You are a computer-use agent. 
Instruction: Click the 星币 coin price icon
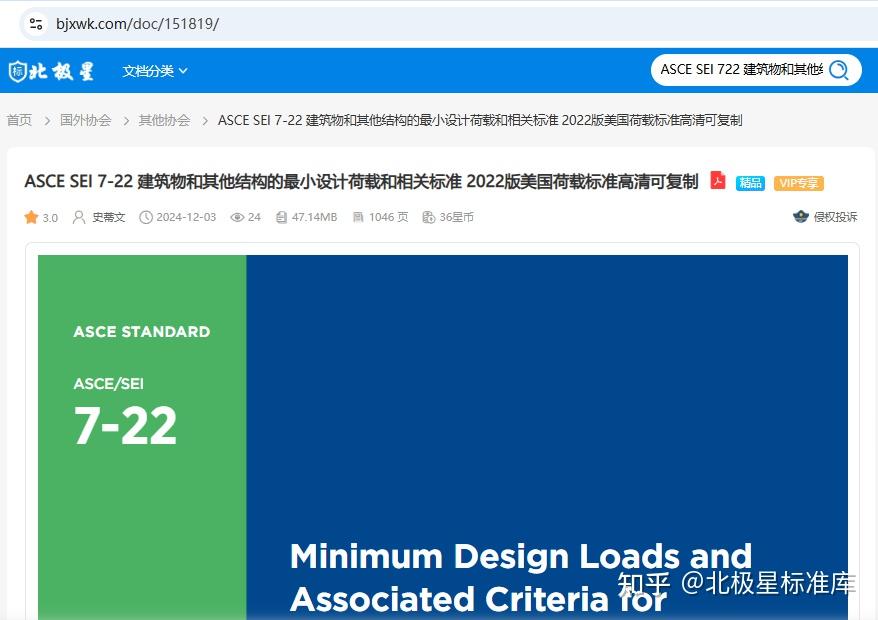pos(428,217)
